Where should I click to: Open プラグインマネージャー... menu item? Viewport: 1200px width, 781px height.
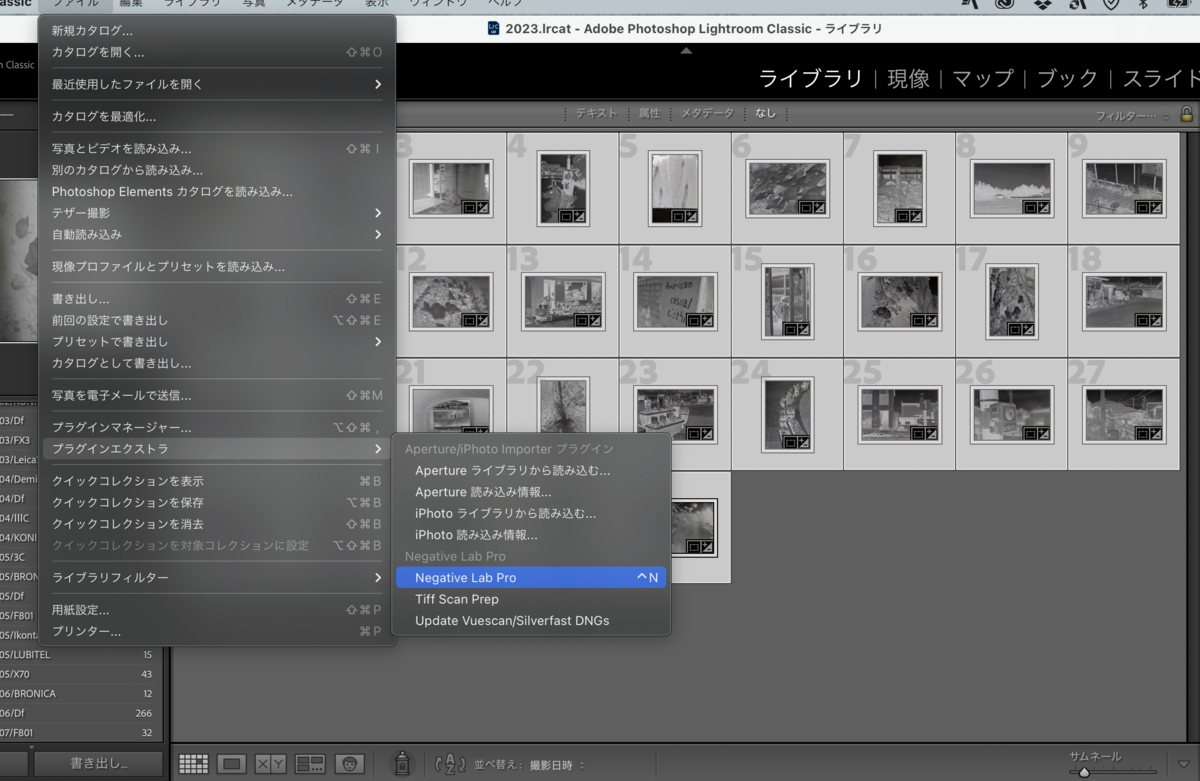pyautogui.click(x=217, y=428)
